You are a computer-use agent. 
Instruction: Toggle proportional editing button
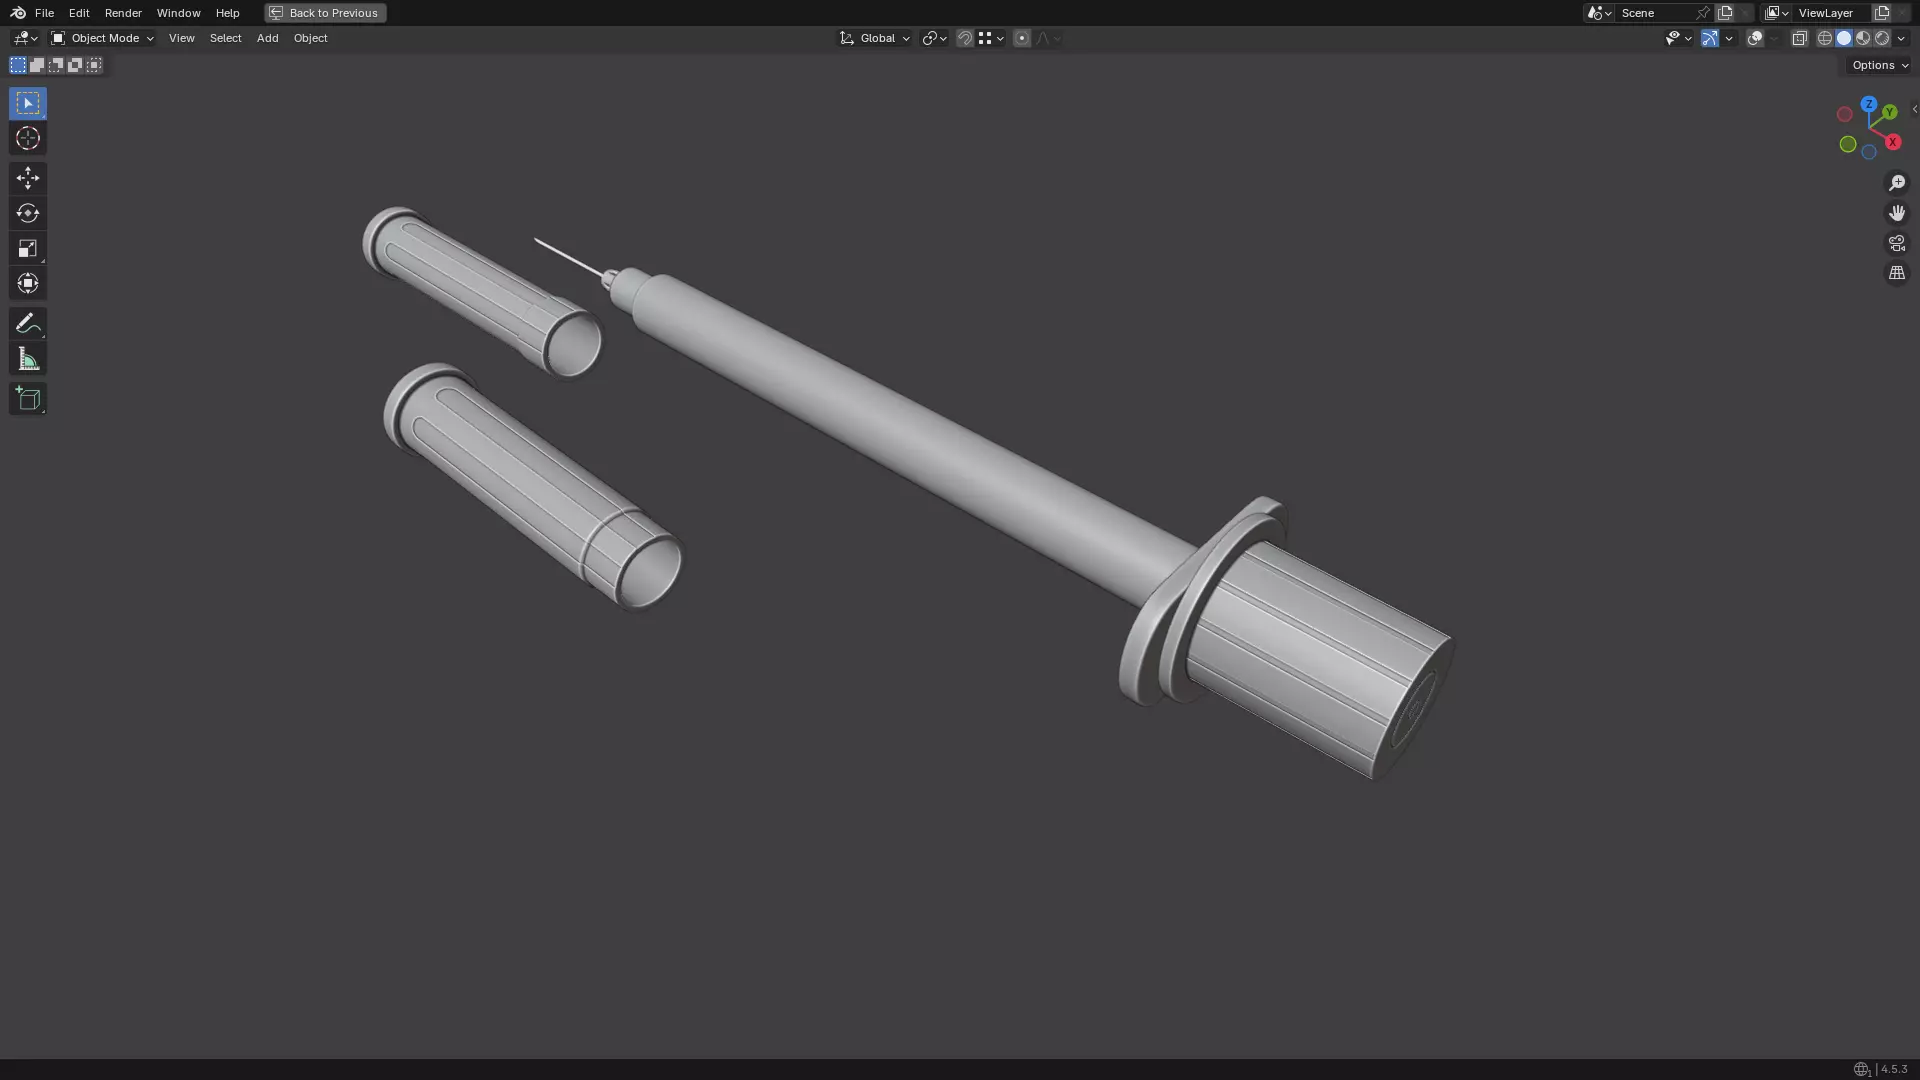pos(1022,38)
